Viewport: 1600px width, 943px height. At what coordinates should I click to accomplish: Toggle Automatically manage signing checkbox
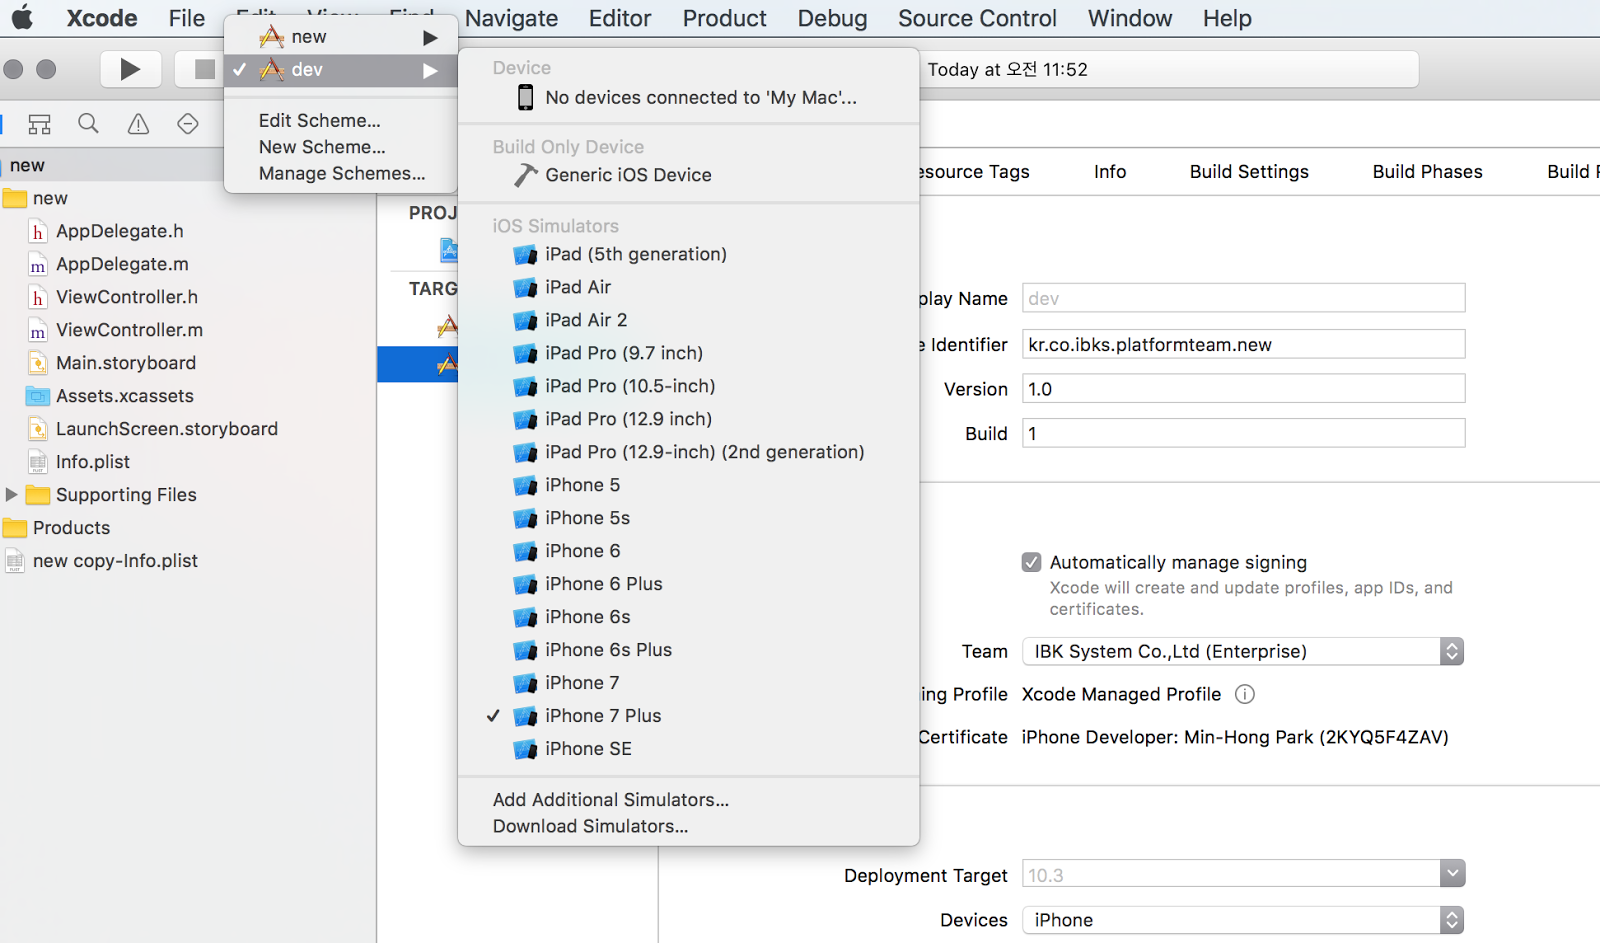[1031, 562]
